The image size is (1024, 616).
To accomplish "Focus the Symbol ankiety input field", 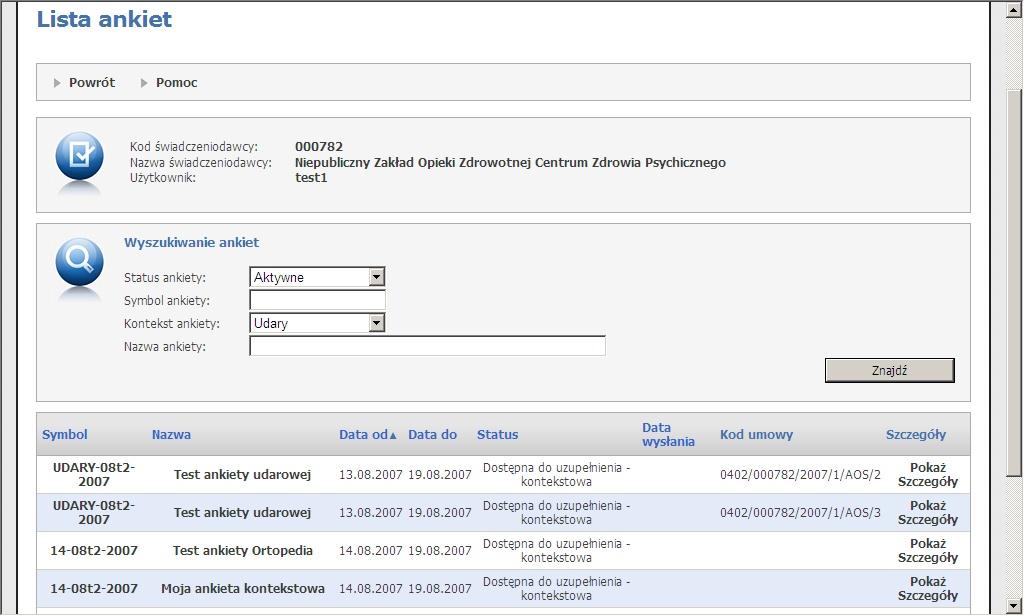I will [x=317, y=300].
